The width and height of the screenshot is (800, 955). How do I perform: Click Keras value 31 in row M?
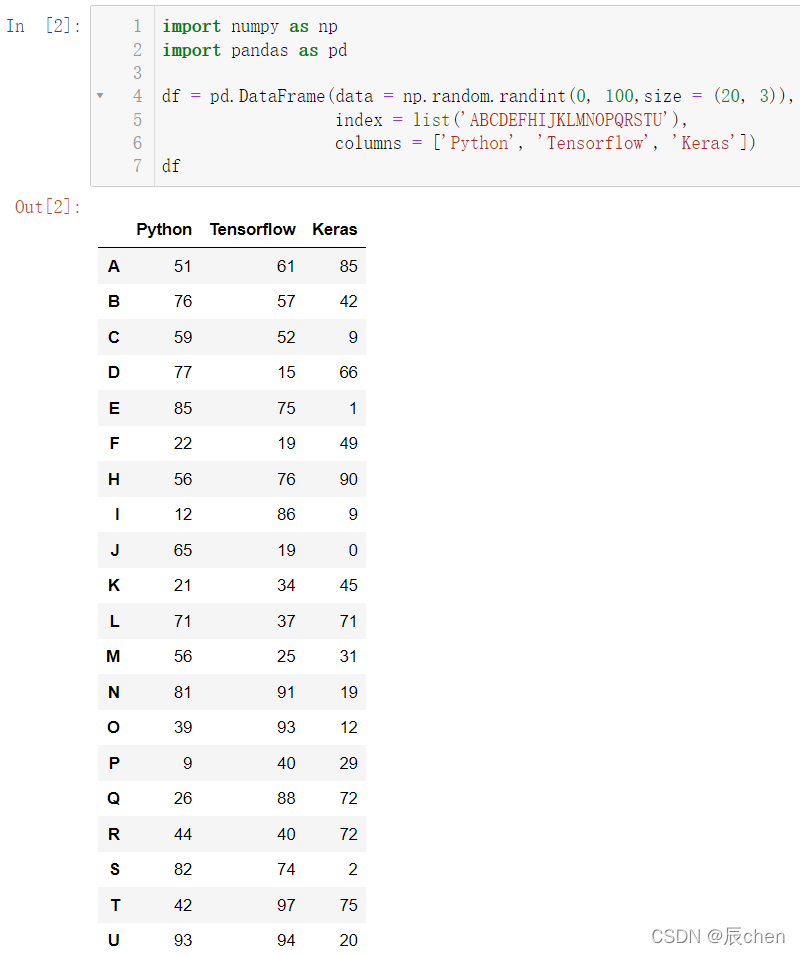tap(348, 657)
